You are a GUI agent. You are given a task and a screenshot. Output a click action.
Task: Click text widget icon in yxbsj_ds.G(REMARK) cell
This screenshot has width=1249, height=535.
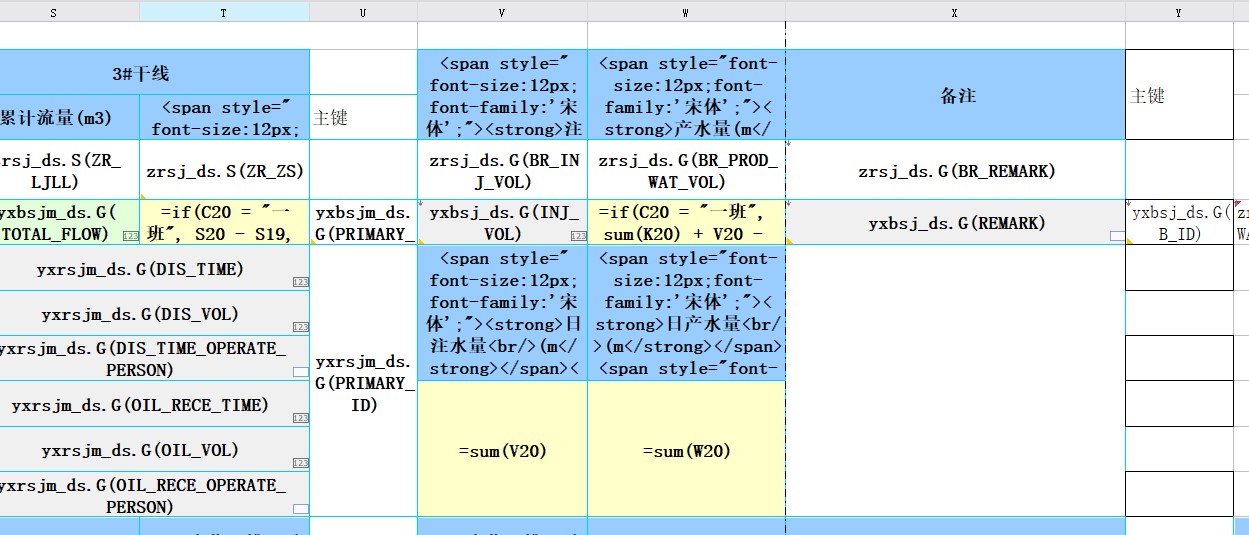pos(1116,237)
